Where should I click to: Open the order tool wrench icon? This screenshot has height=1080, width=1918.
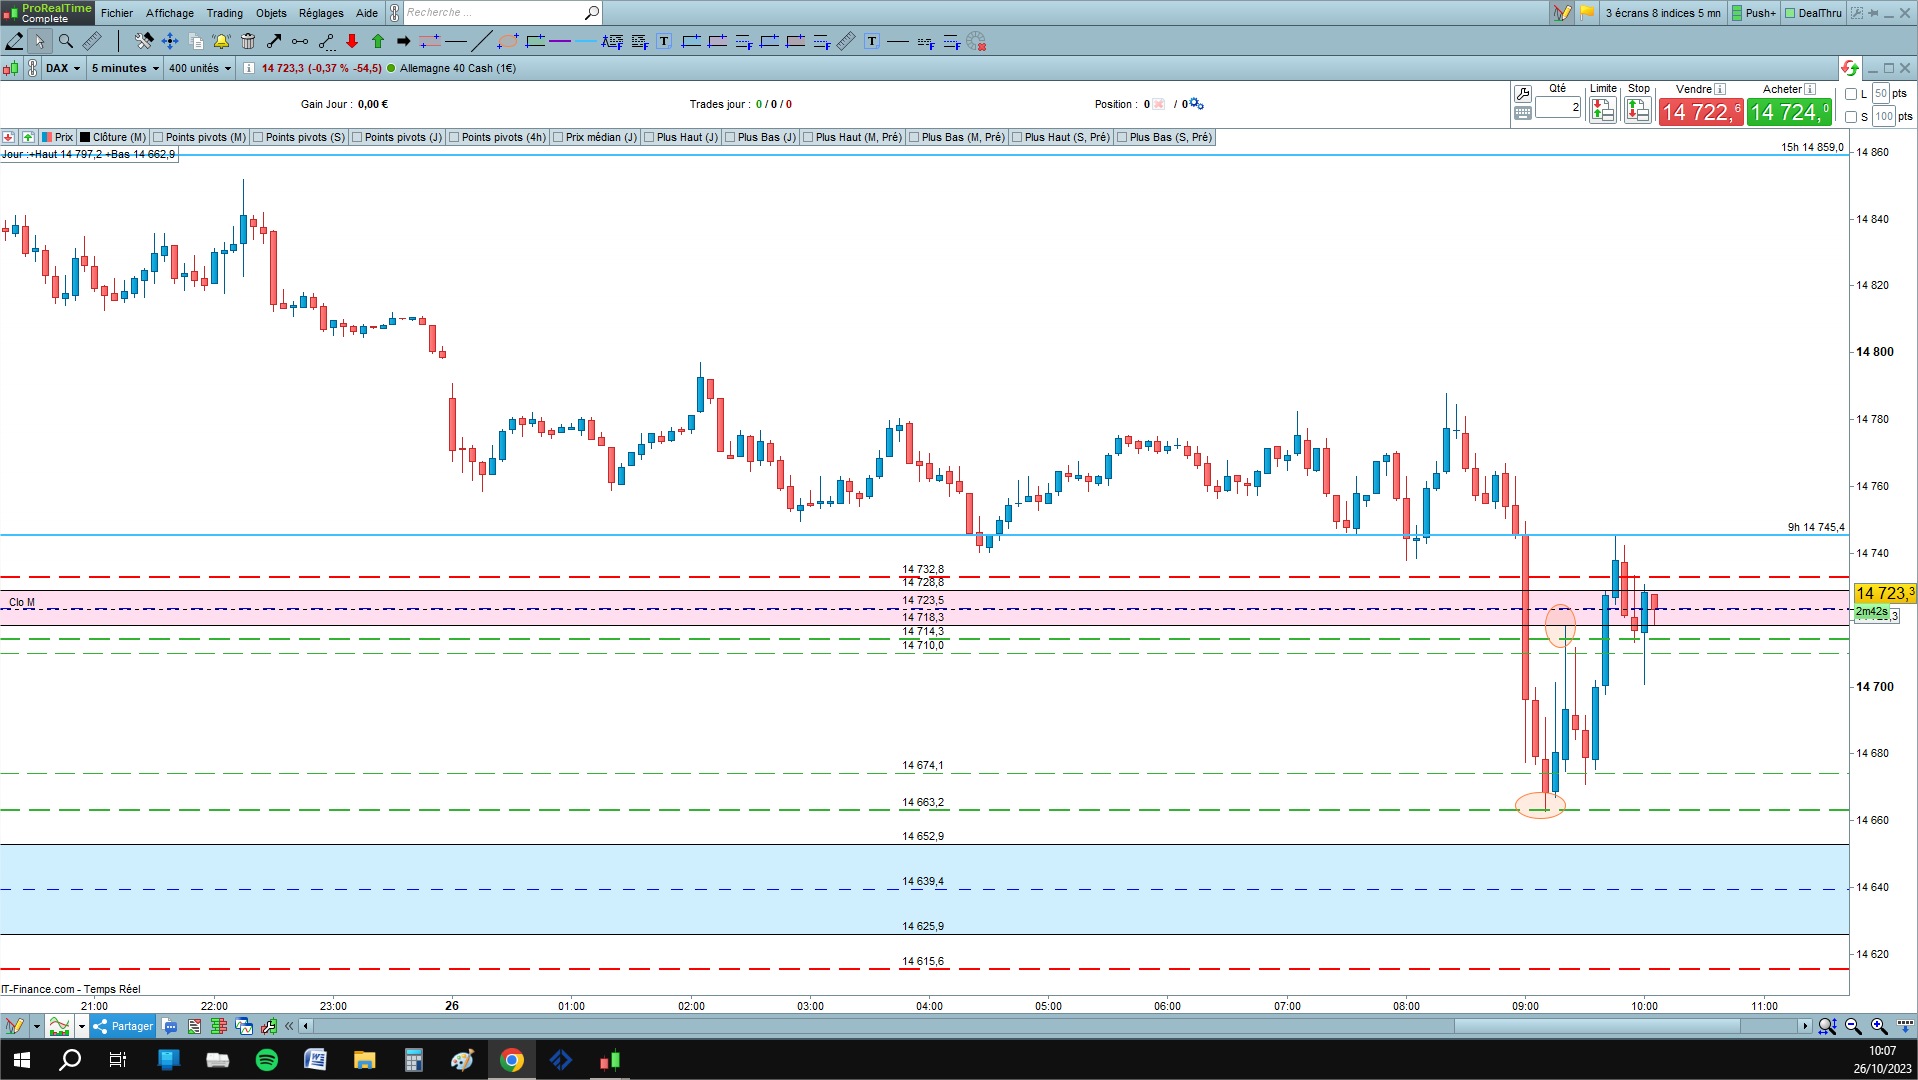click(x=1523, y=93)
